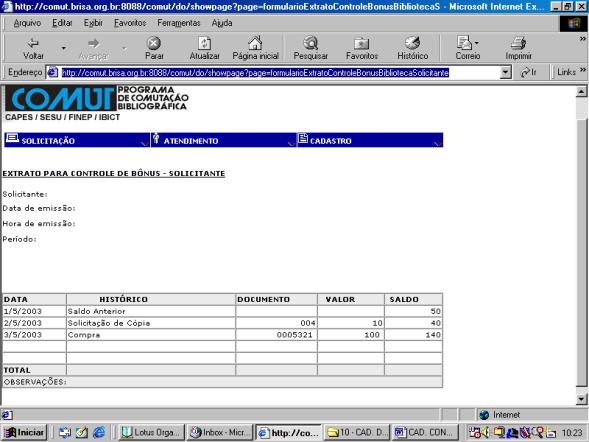Click the Iniciar start button
The width and height of the screenshot is (589, 442).
point(25,433)
